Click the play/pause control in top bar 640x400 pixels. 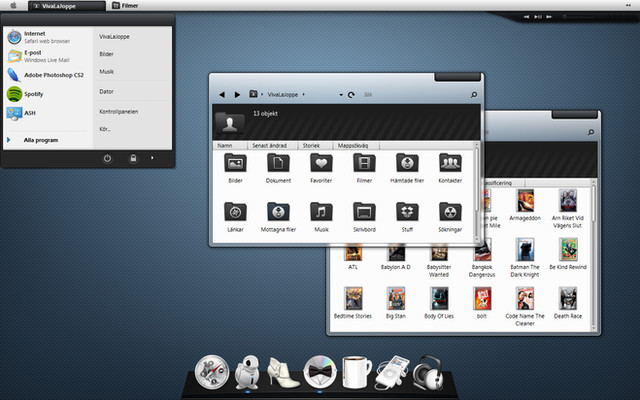click(x=538, y=17)
